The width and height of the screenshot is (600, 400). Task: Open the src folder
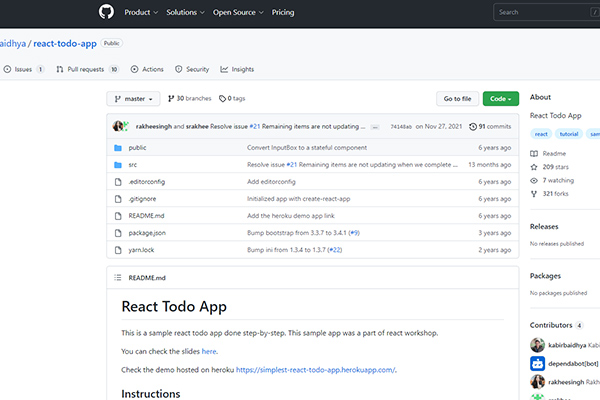point(133,165)
